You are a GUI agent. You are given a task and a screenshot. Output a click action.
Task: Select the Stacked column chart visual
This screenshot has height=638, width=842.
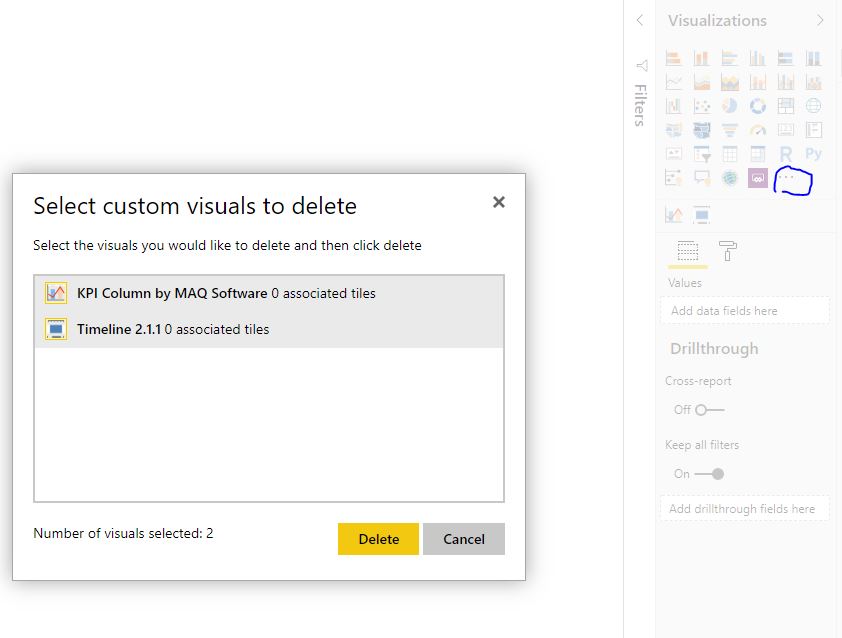coord(701,58)
